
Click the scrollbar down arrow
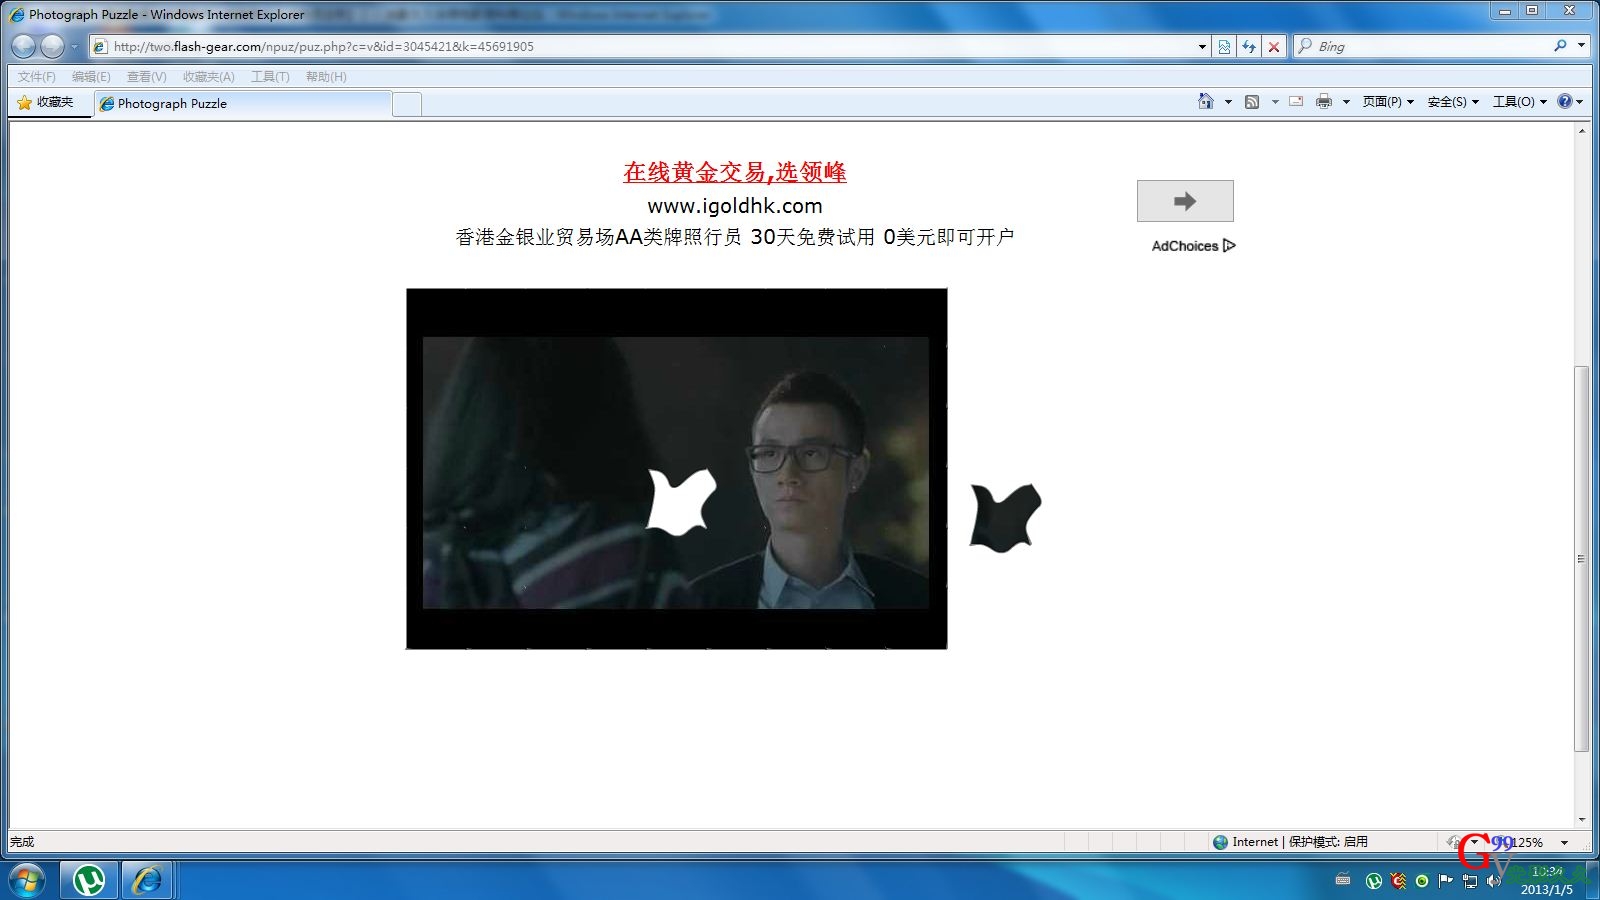(1581, 820)
